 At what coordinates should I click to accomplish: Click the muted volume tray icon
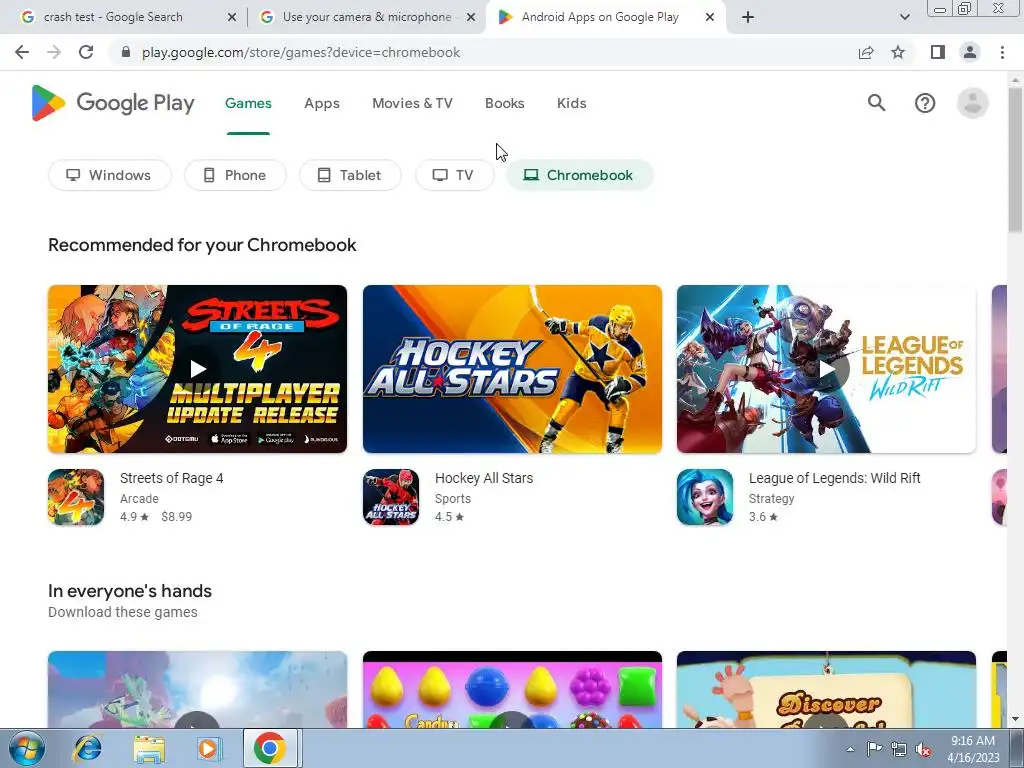(x=923, y=749)
